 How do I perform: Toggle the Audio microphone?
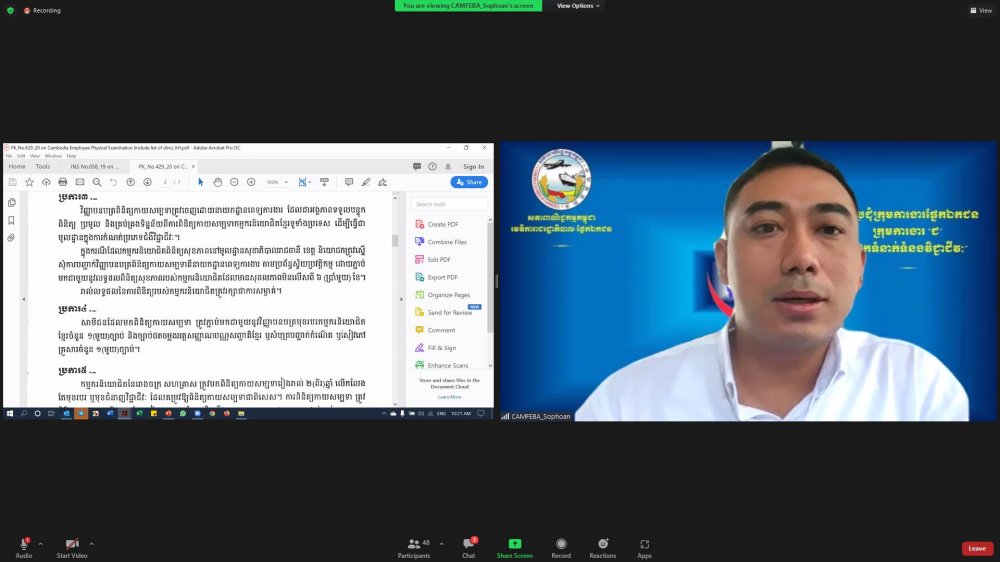[23, 544]
